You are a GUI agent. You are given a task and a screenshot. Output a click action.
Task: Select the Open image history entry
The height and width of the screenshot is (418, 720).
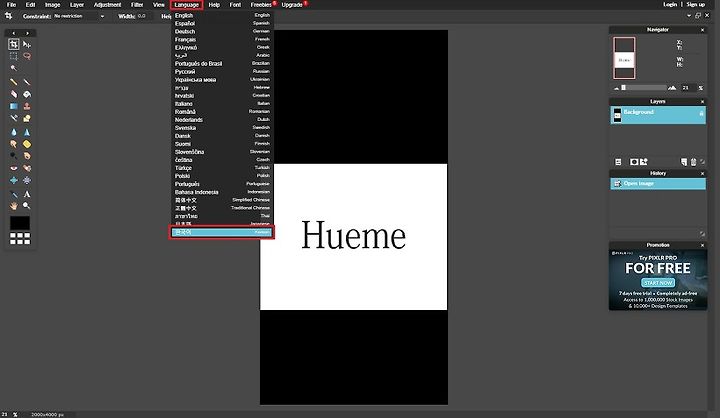tap(658, 183)
